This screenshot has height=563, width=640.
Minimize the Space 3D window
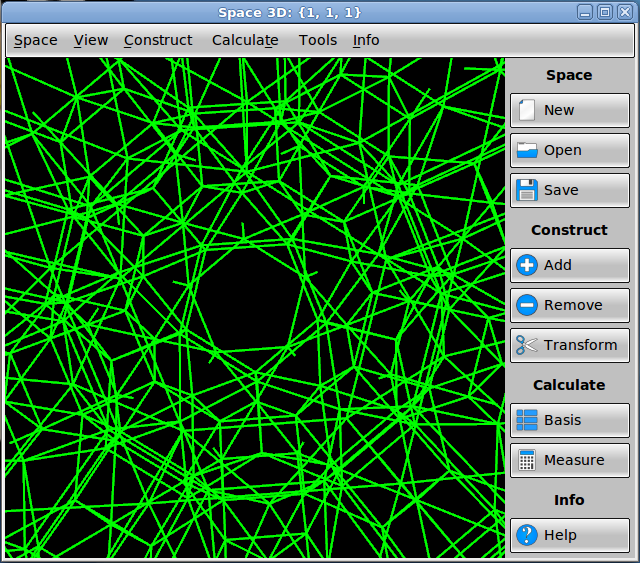click(585, 12)
